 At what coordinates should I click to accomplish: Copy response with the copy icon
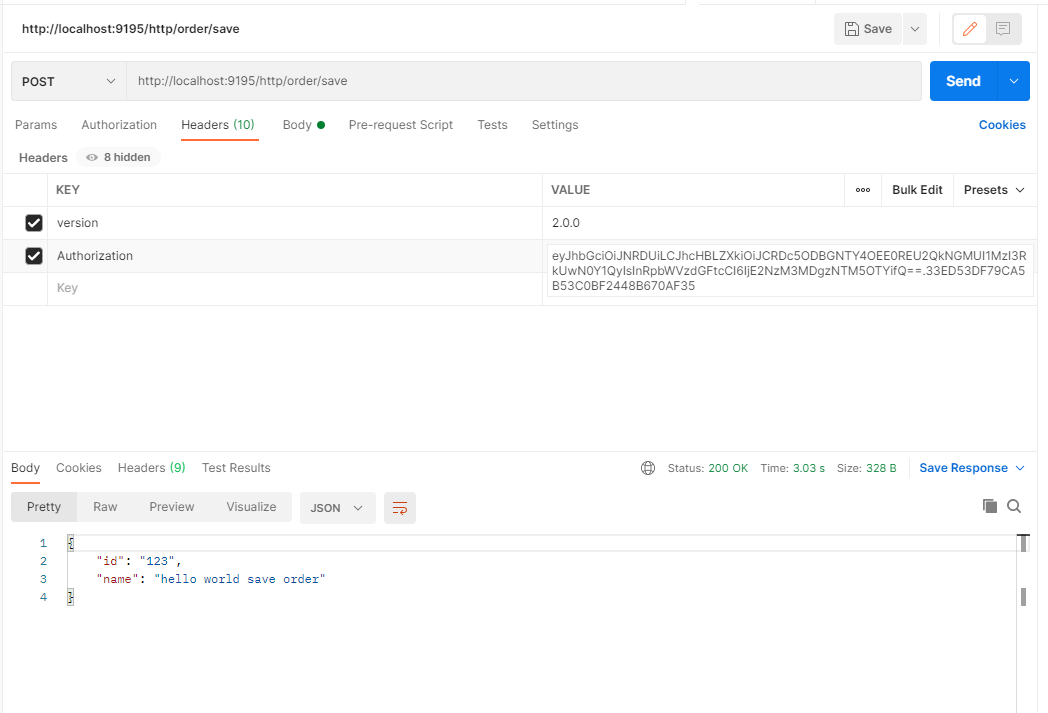click(990, 506)
